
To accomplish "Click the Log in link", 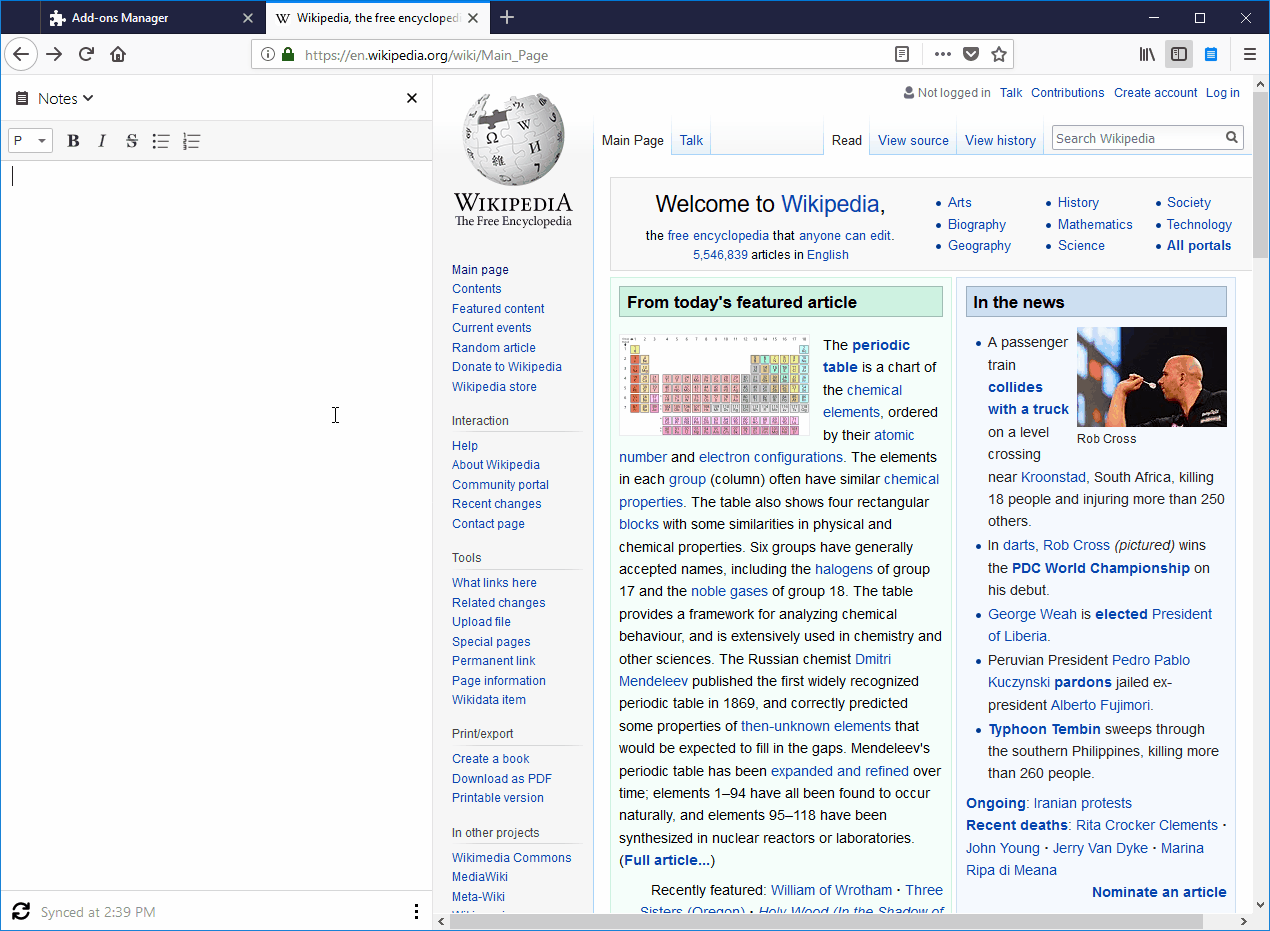I will (1222, 93).
